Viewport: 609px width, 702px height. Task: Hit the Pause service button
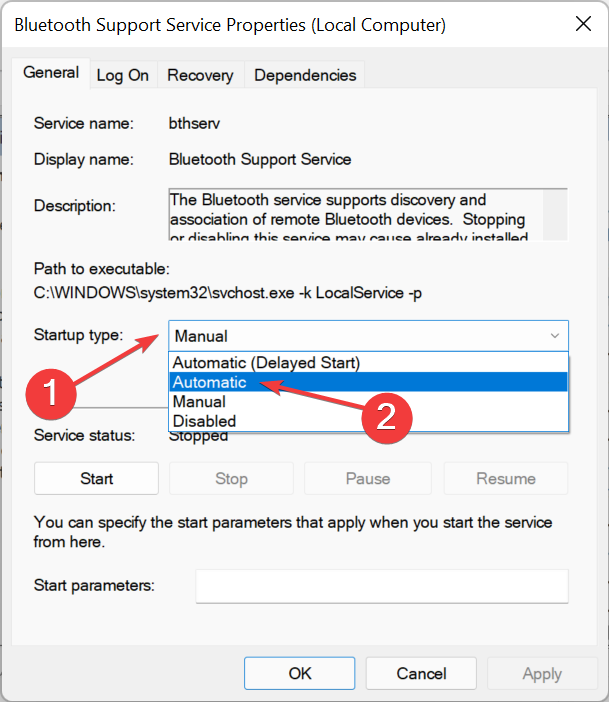point(367,479)
